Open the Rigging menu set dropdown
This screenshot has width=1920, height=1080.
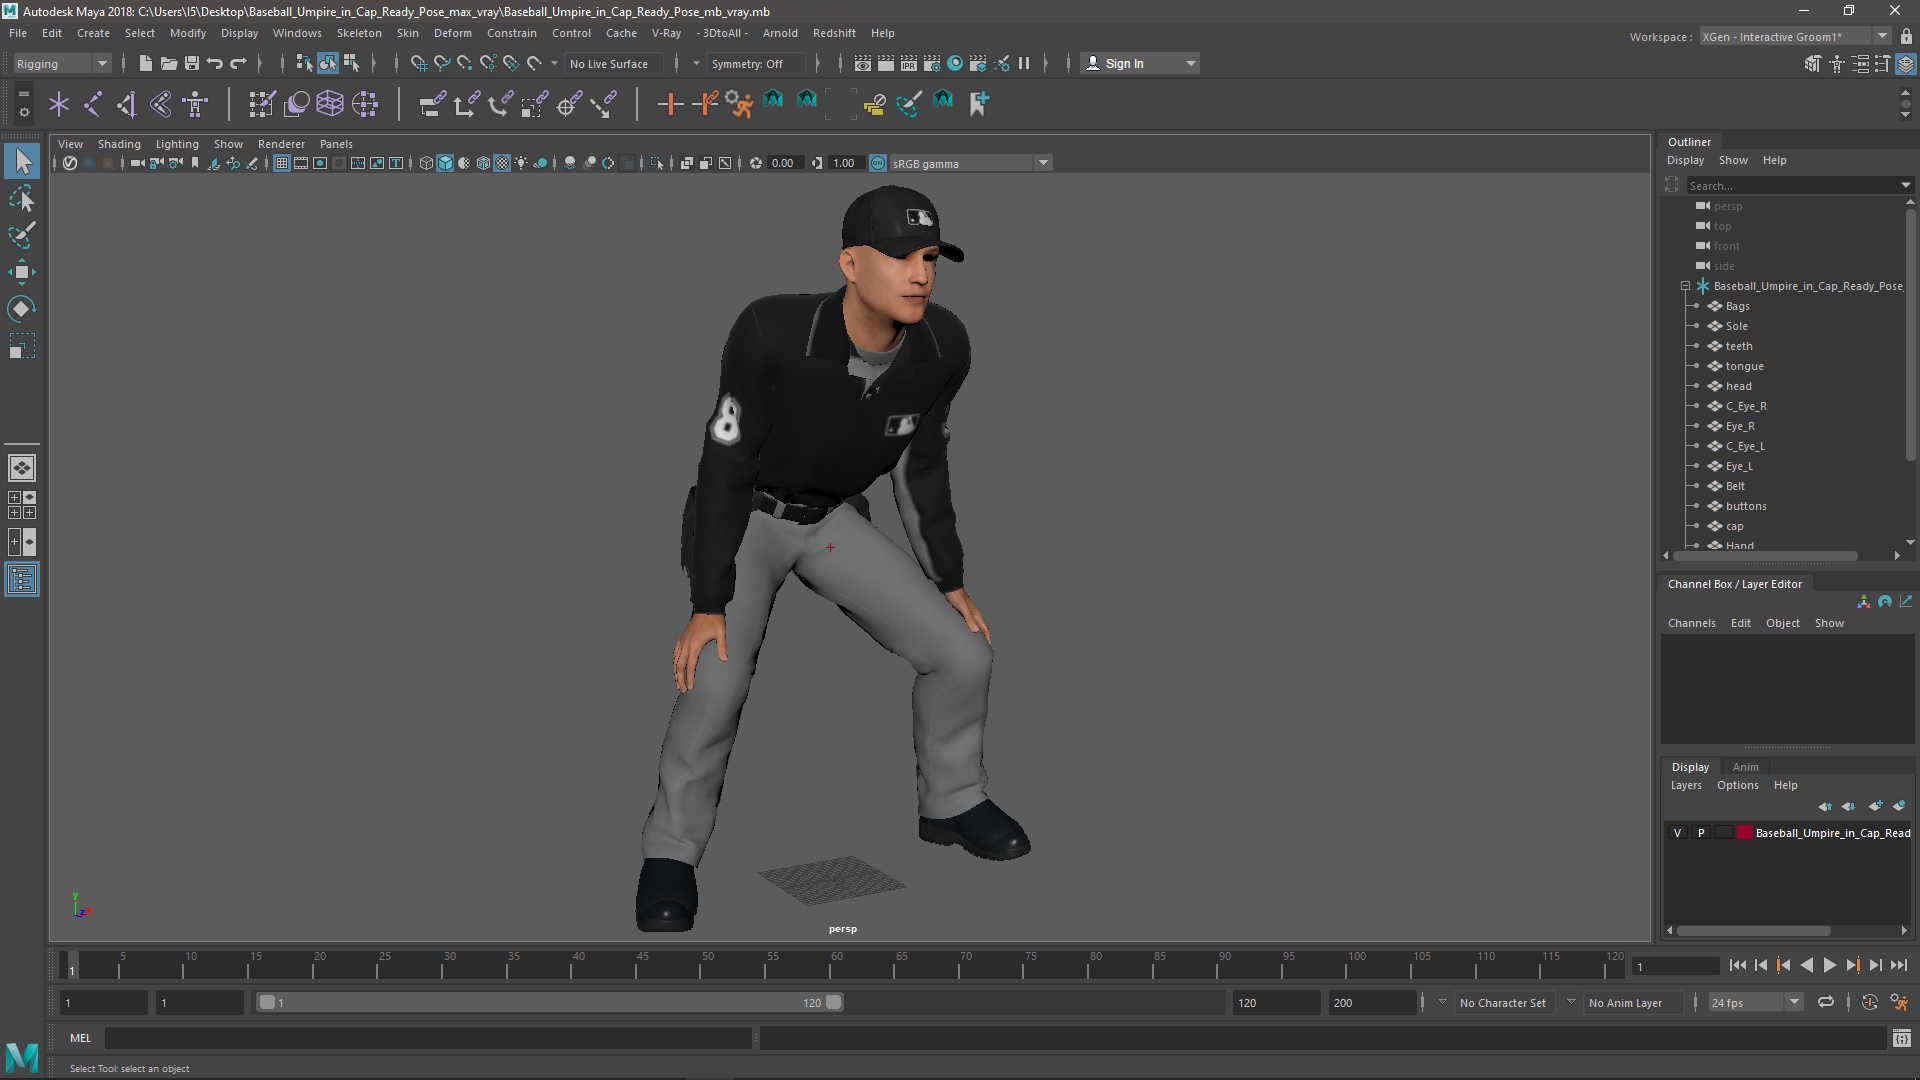click(x=62, y=64)
